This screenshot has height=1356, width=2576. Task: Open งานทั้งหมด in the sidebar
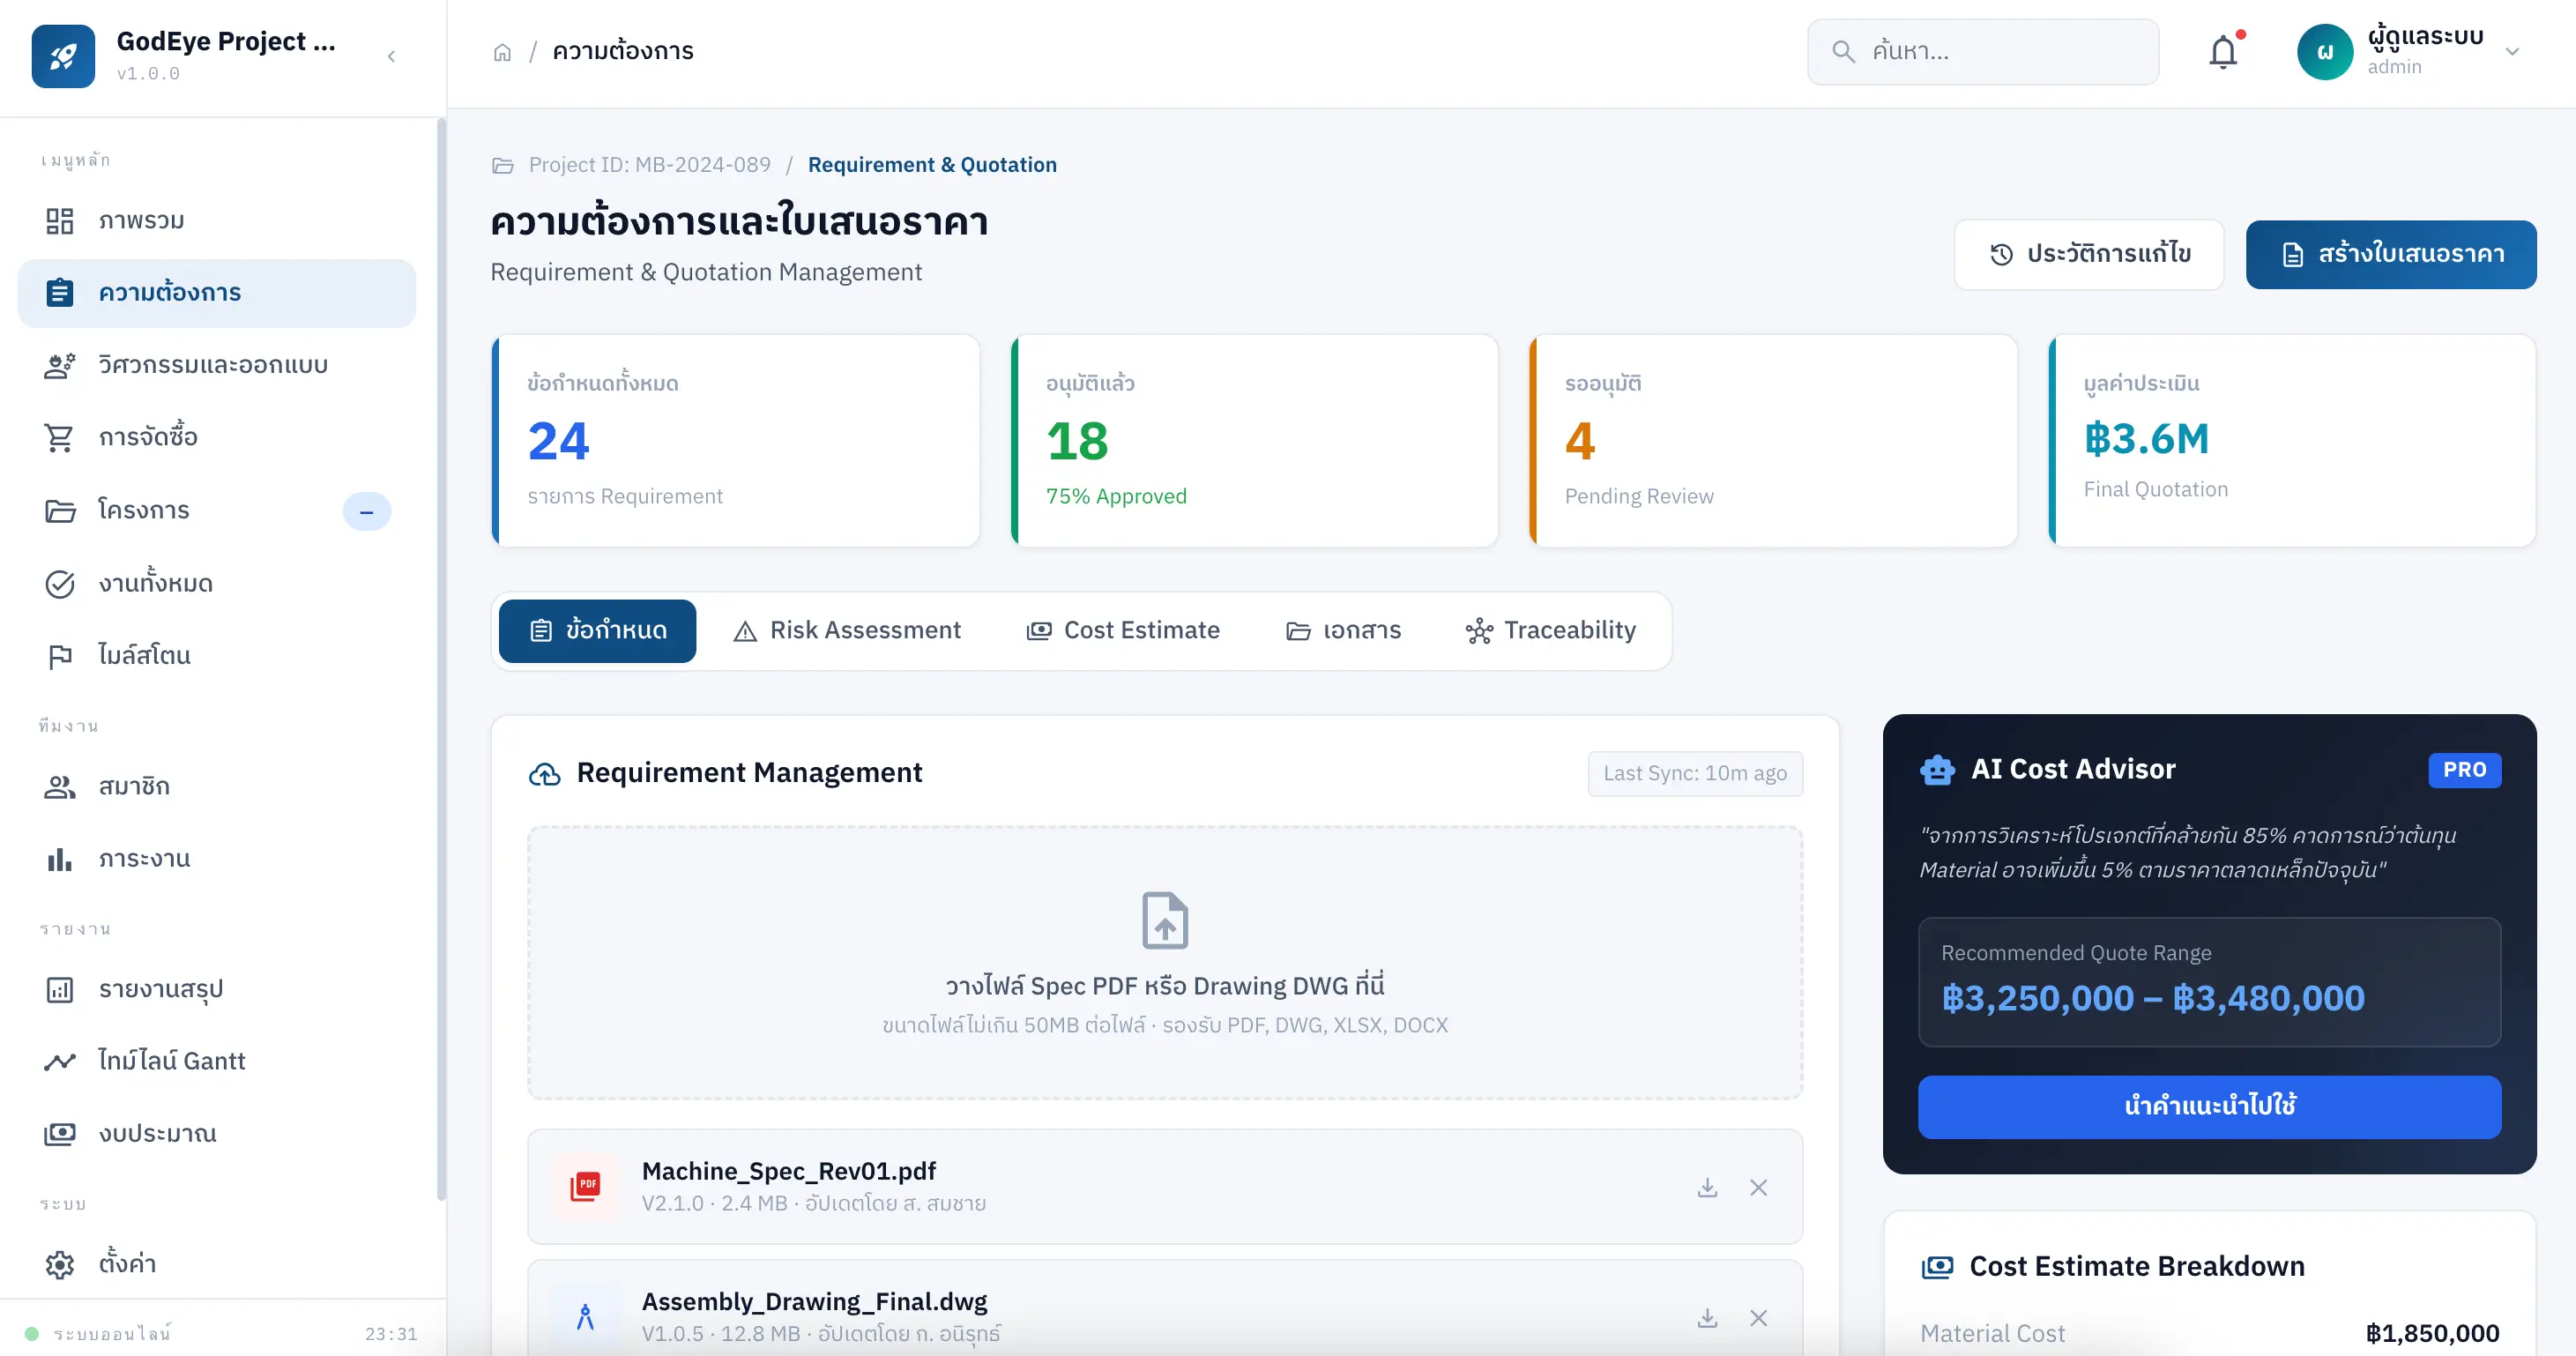point(216,583)
